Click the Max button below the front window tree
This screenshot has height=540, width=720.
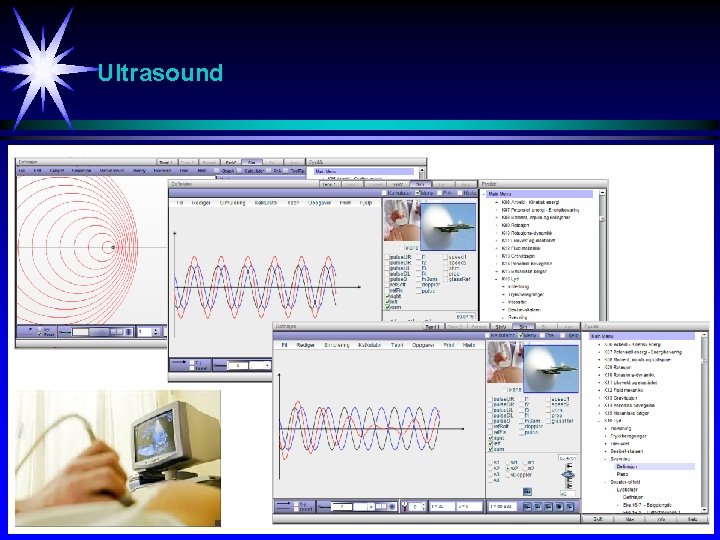pyautogui.click(x=630, y=519)
